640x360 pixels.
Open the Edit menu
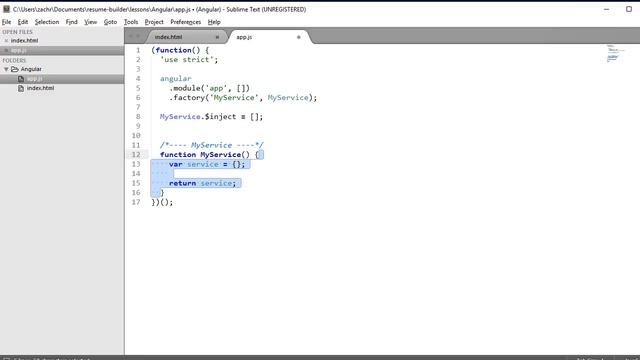point(23,22)
